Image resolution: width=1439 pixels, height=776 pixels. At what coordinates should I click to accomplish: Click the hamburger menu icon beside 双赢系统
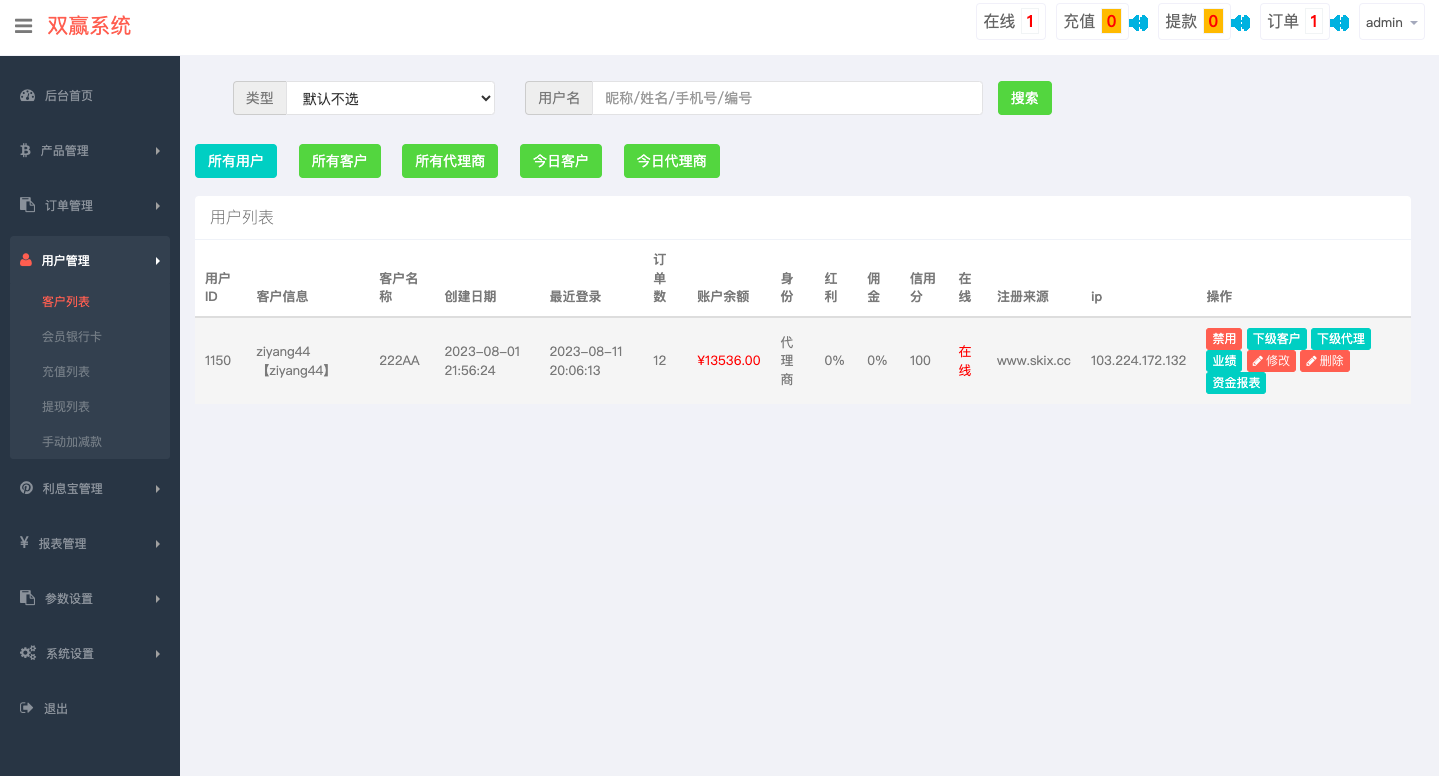24,26
